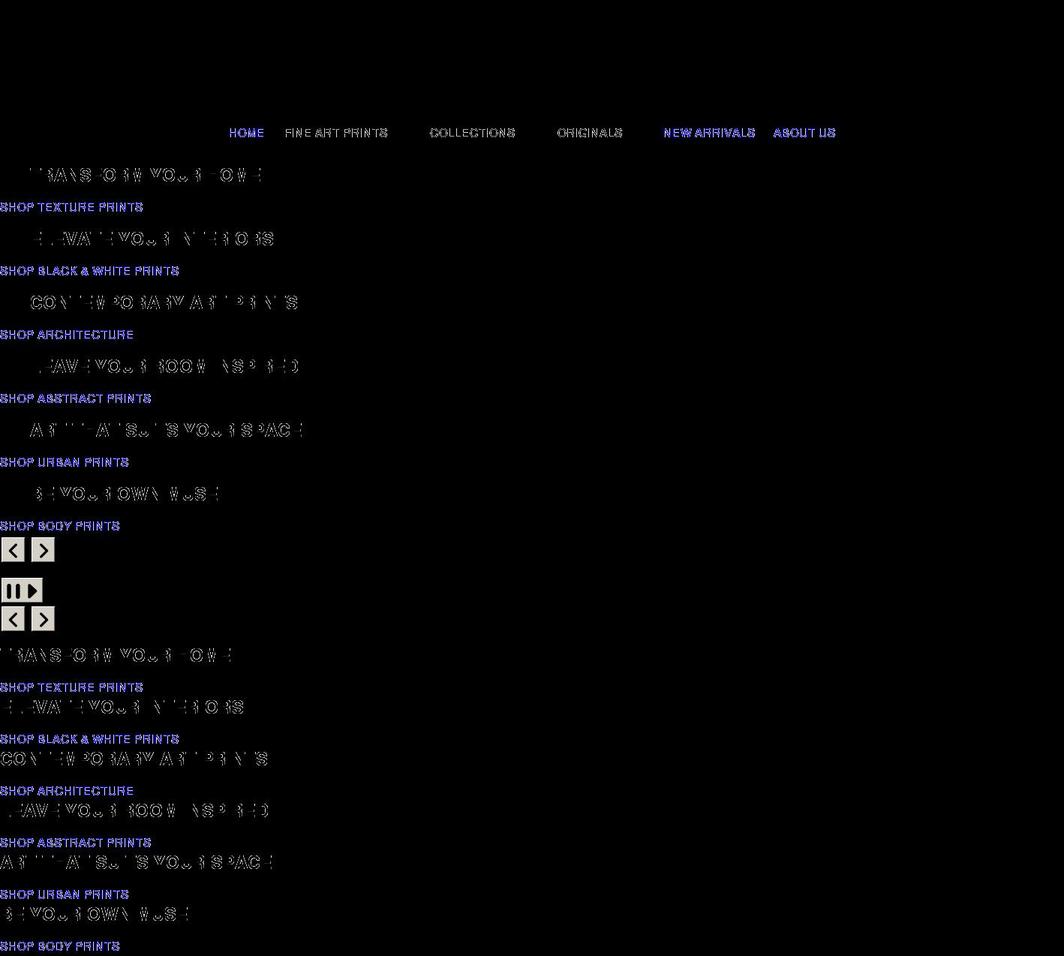Click next arrow below the pause/play button

click(43, 619)
